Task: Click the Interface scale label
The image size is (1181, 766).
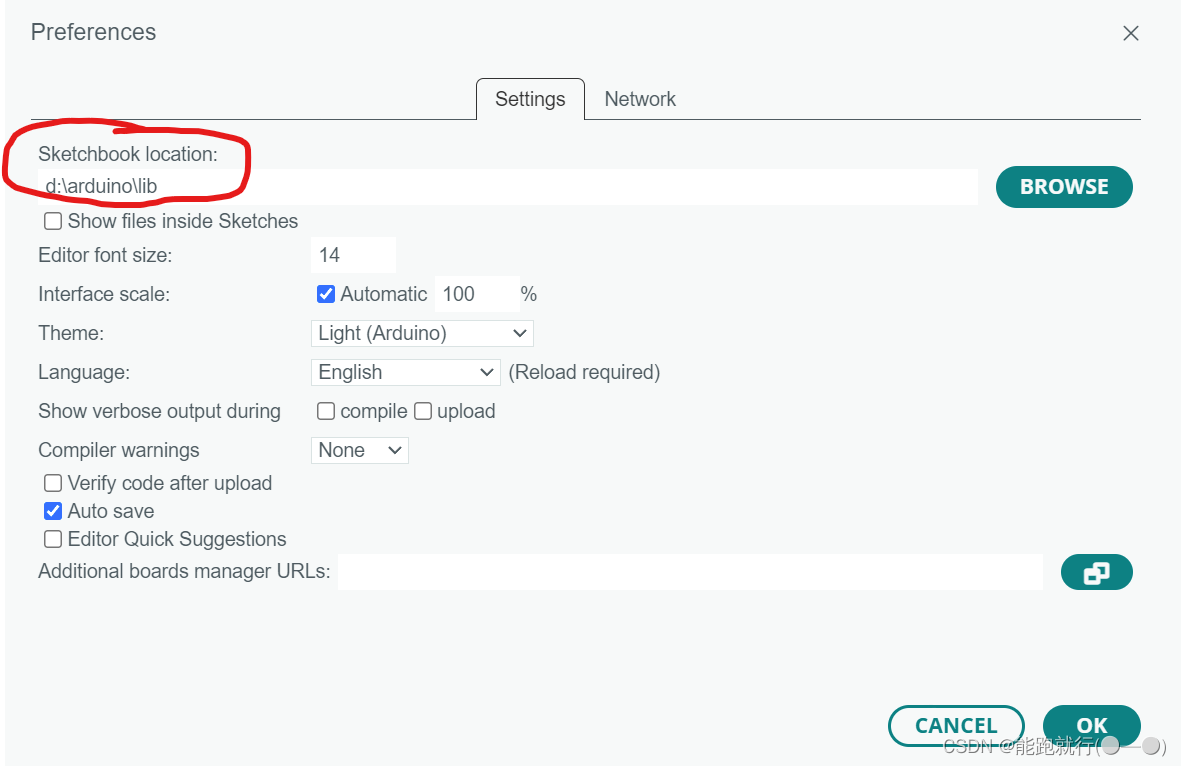Action: coord(104,294)
